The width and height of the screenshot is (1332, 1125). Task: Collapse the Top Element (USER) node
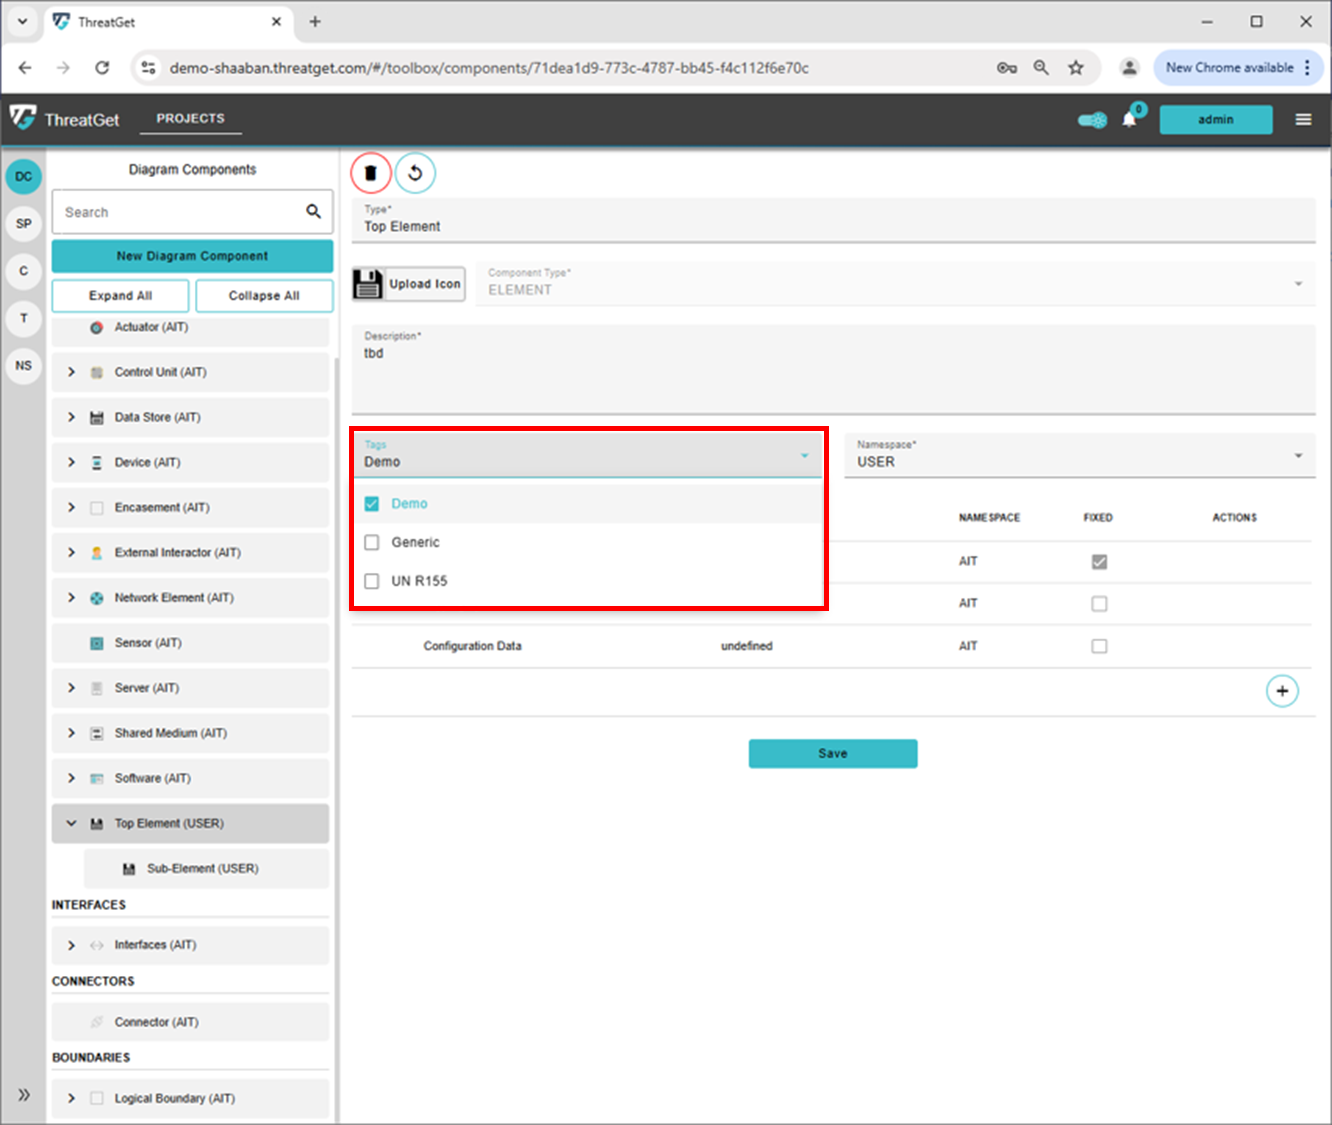click(71, 824)
